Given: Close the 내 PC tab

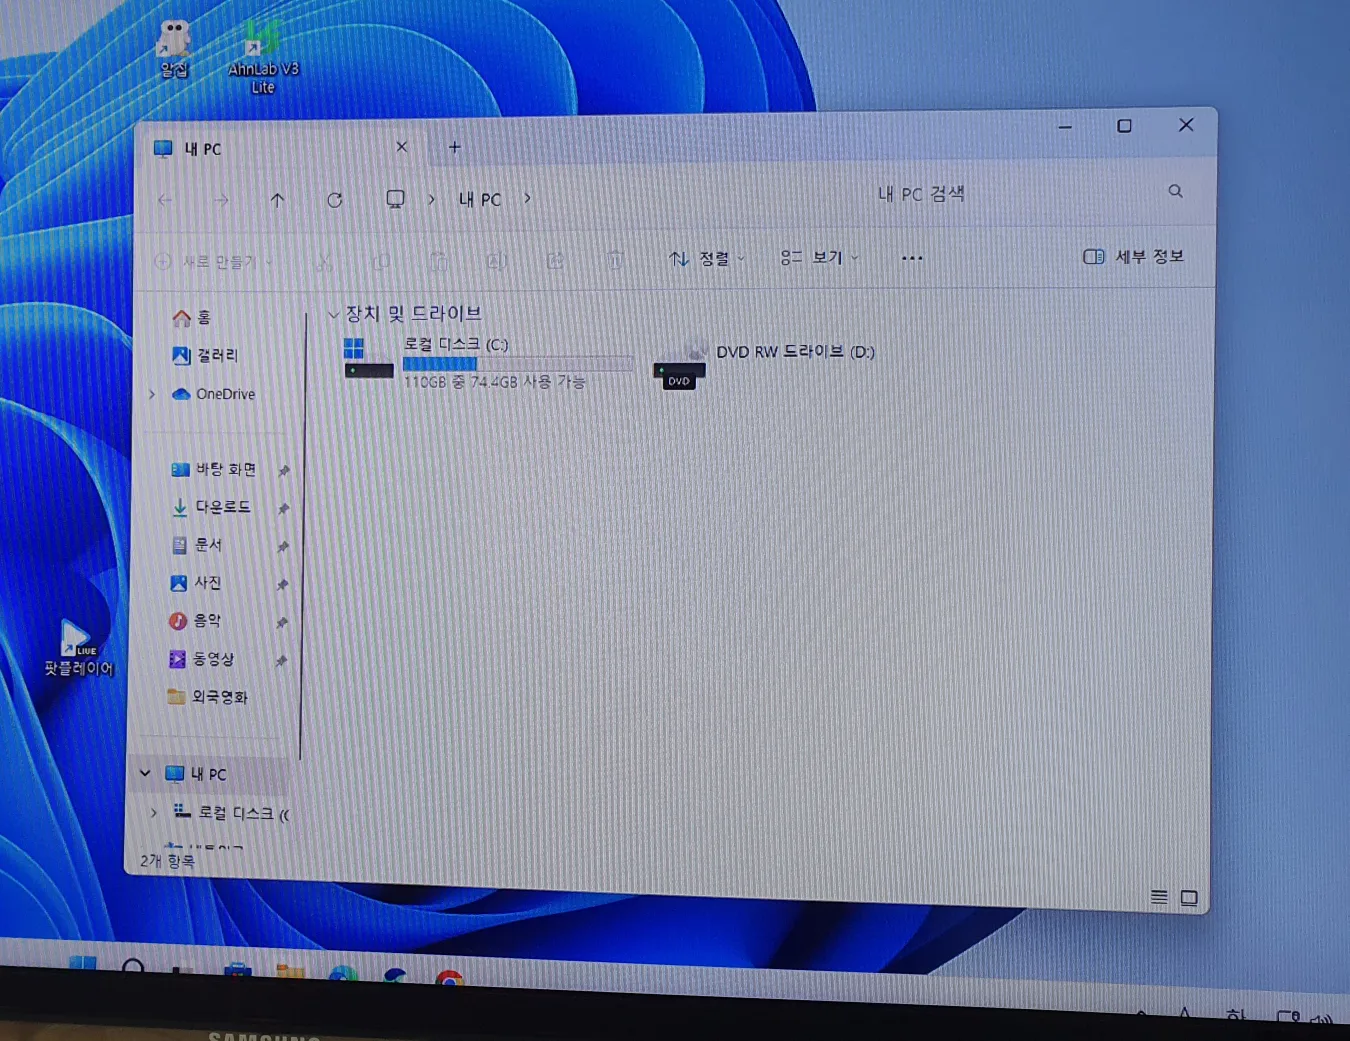Looking at the screenshot, I should point(401,147).
